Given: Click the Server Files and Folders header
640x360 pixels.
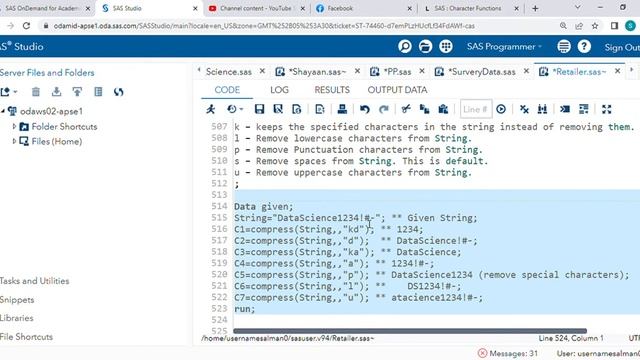Looking at the screenshot, I should (x=47, y=73).
